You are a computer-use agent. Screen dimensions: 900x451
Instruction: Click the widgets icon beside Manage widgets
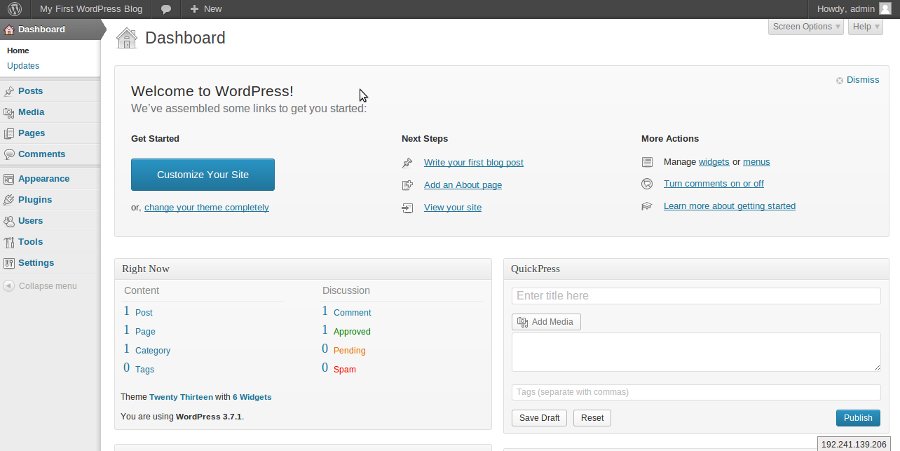coord(647,162)
